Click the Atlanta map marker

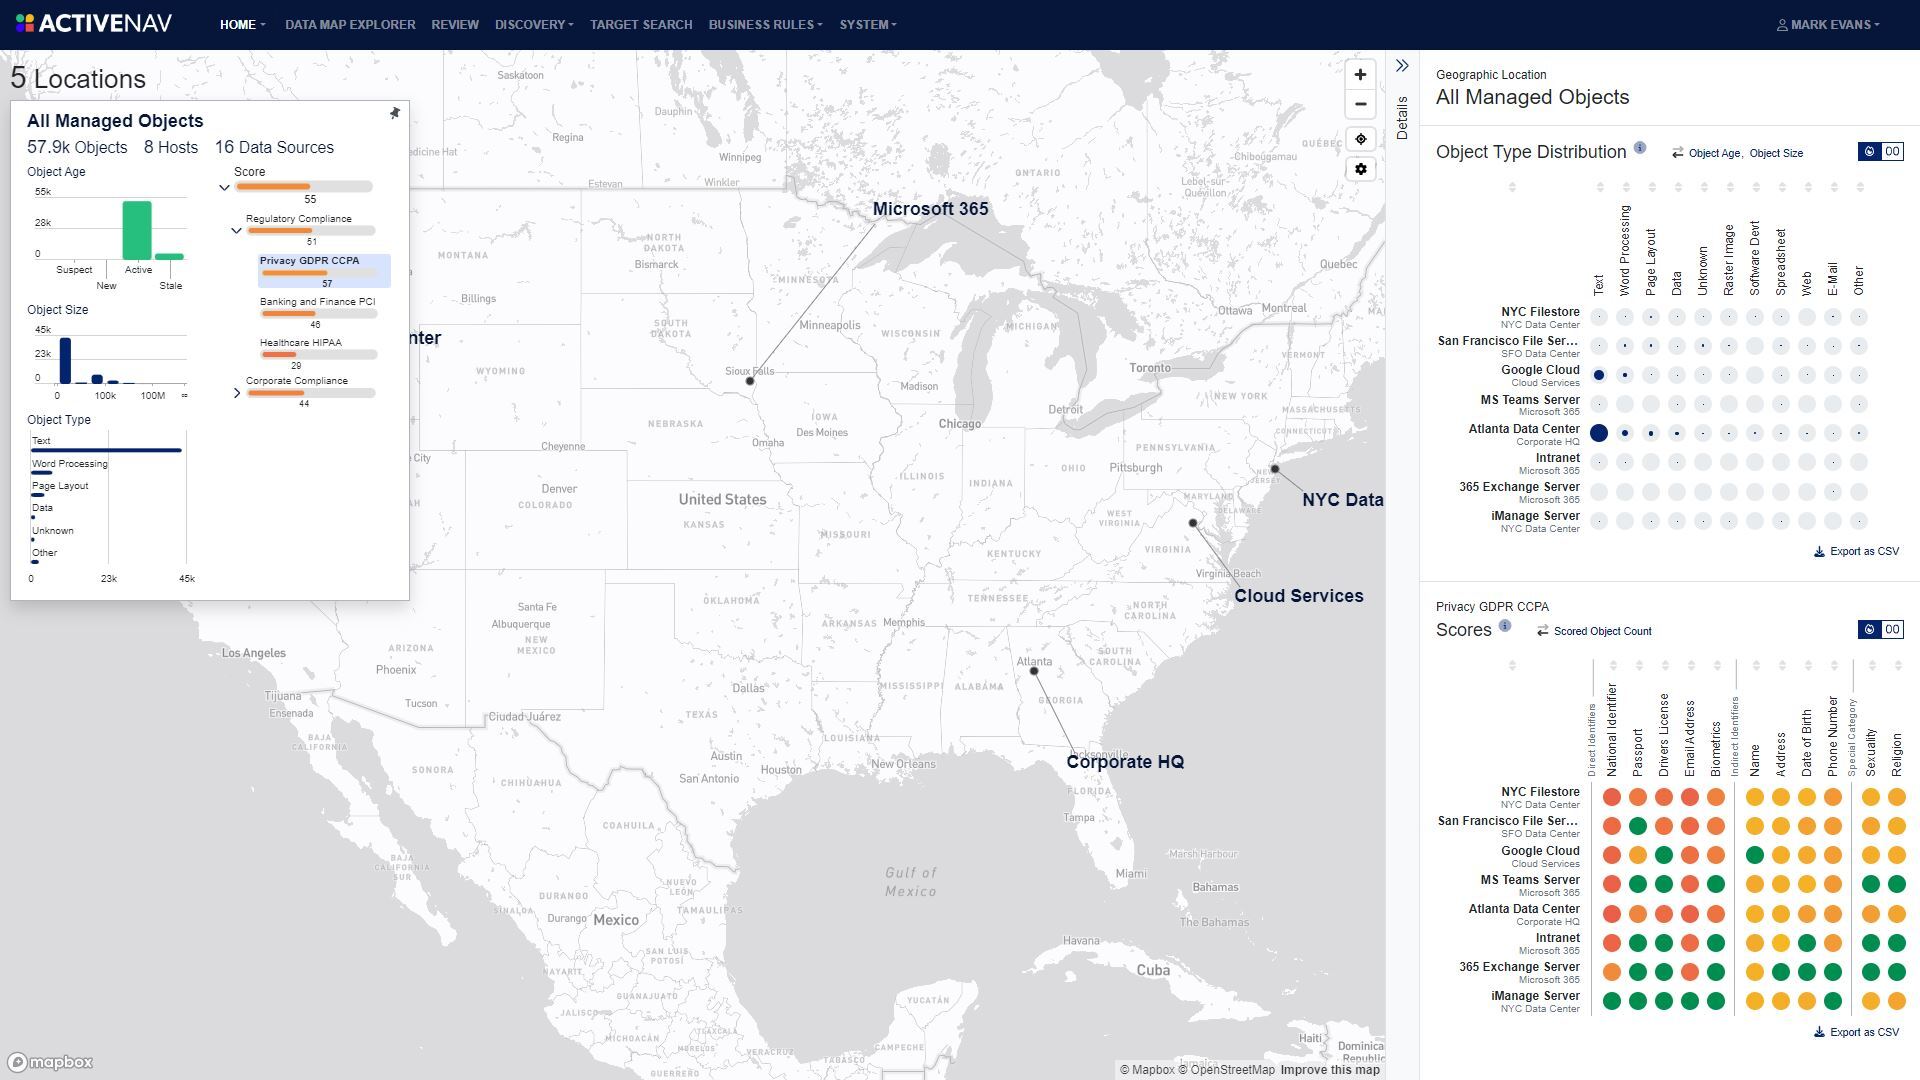tap(1034, 671)
